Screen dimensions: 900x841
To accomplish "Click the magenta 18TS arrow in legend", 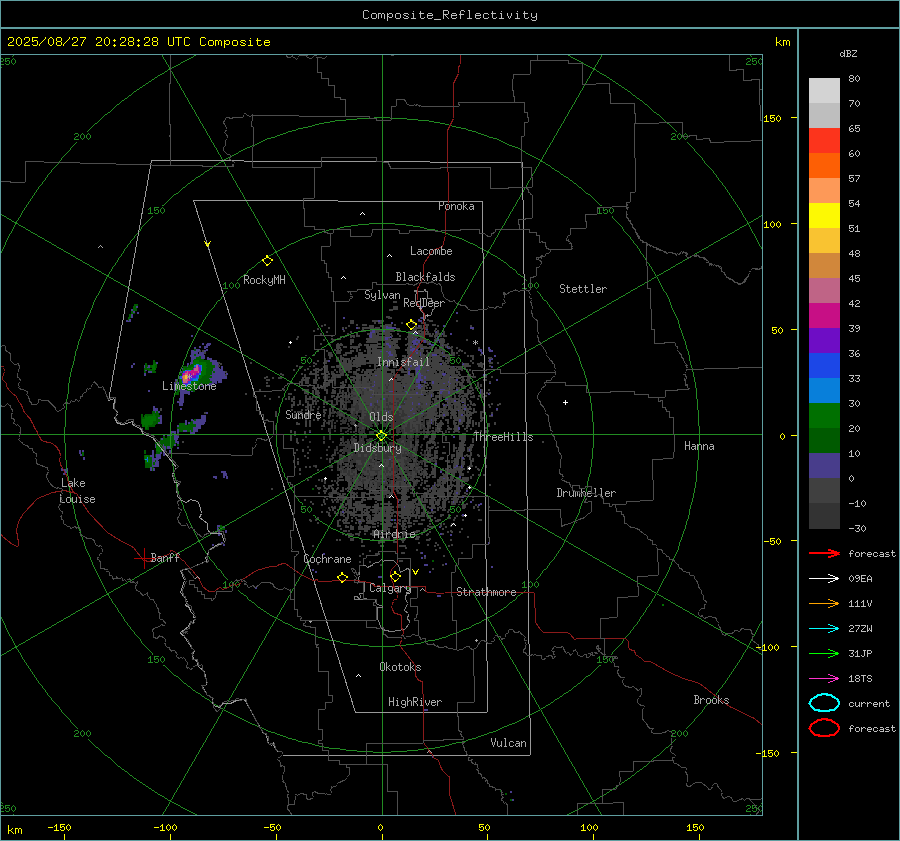I will click(824, 679).
